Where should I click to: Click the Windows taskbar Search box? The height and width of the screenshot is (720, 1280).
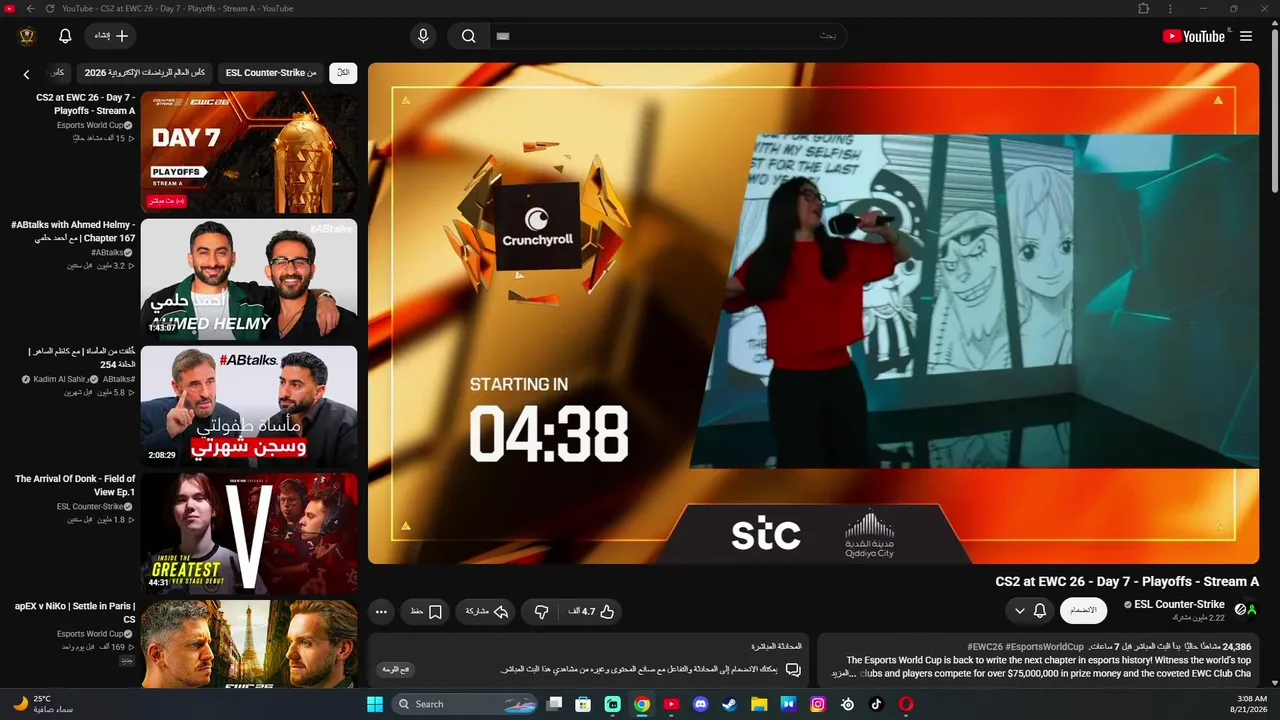point(463,704)
